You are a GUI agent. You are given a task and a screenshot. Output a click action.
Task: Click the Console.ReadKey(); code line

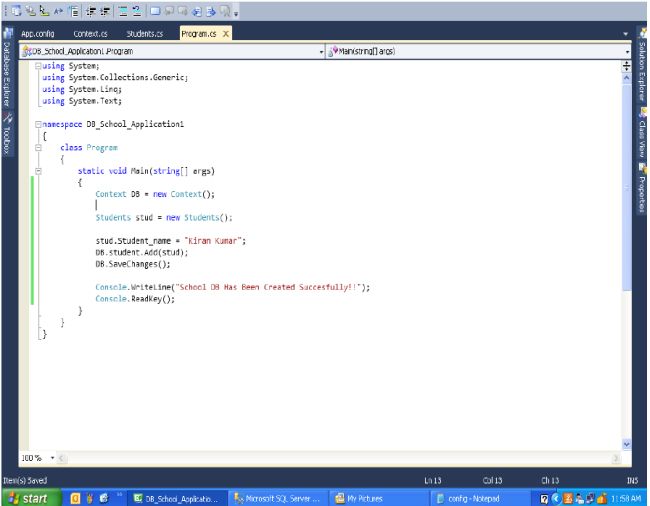point(135,299)
